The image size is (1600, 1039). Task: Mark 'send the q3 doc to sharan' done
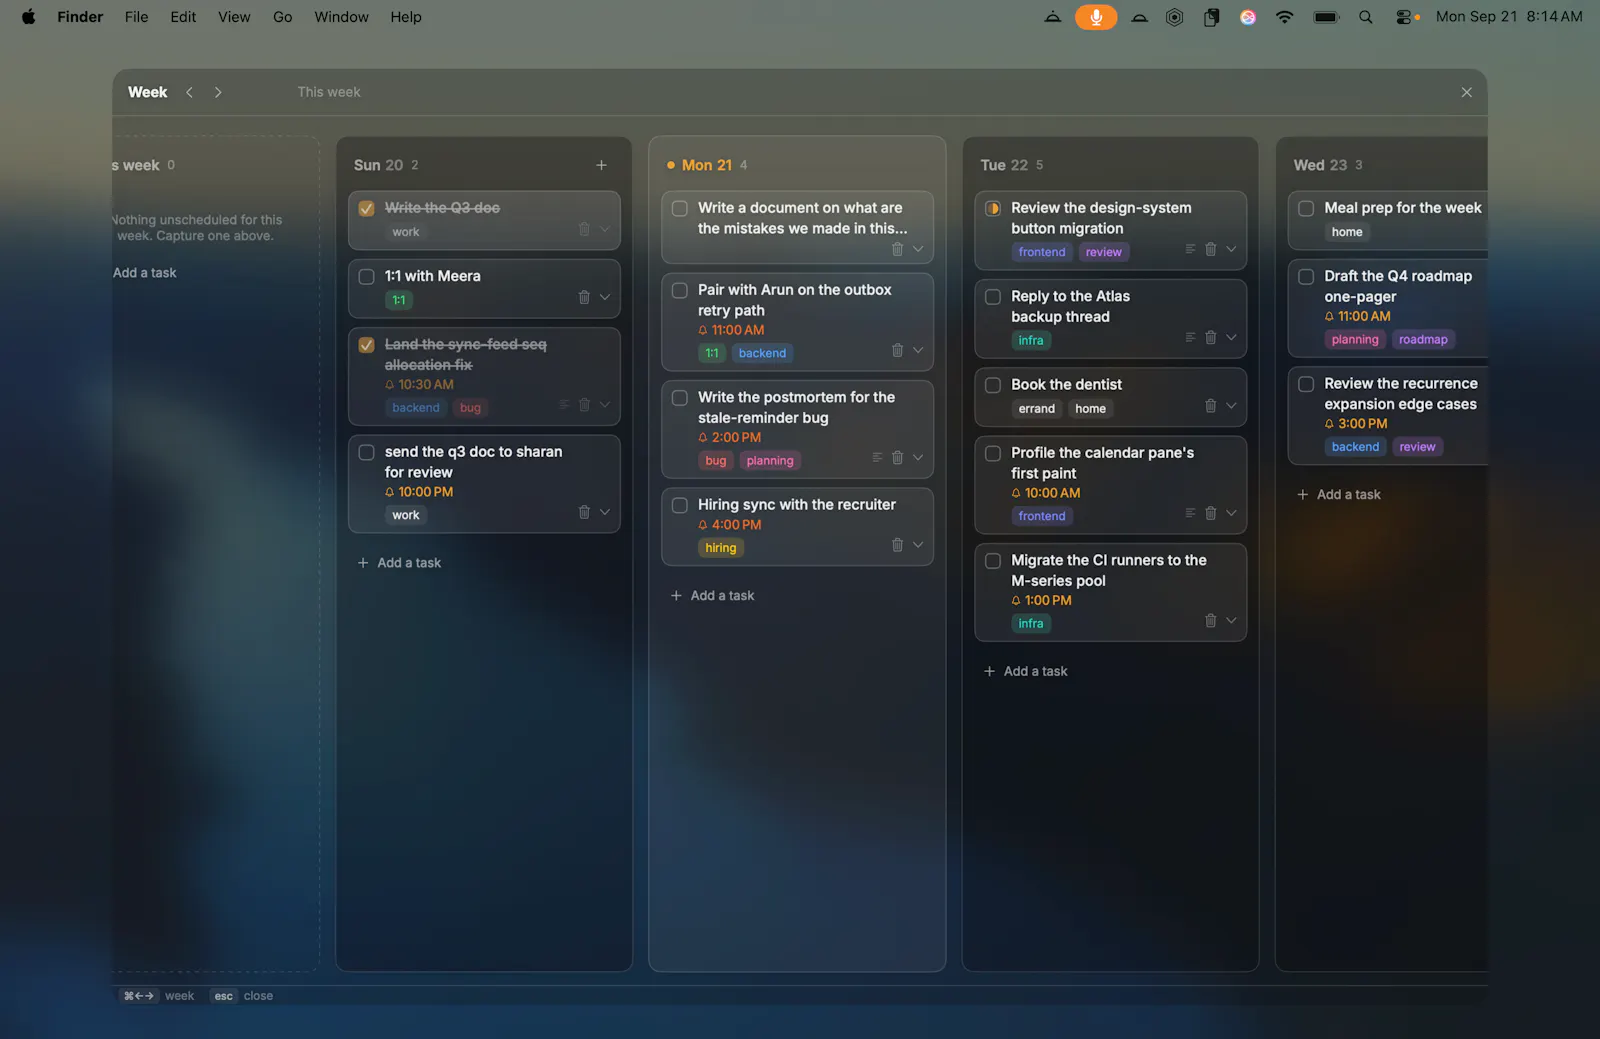(x=366, y=452)
